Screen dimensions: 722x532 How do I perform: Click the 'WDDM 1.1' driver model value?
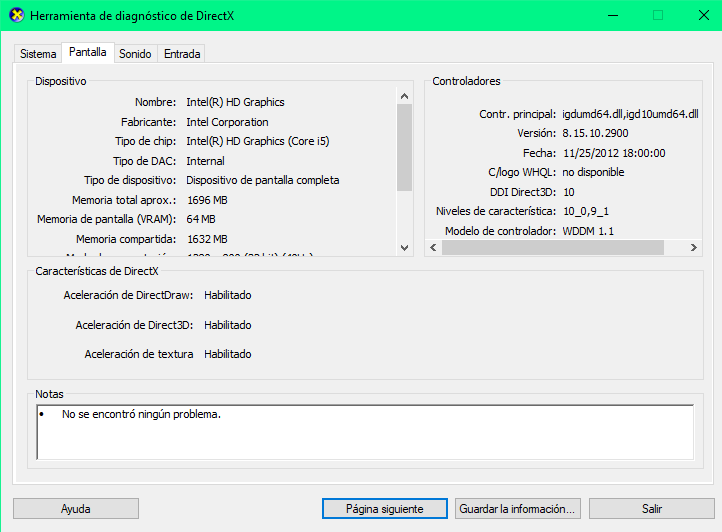pos(588,231)
